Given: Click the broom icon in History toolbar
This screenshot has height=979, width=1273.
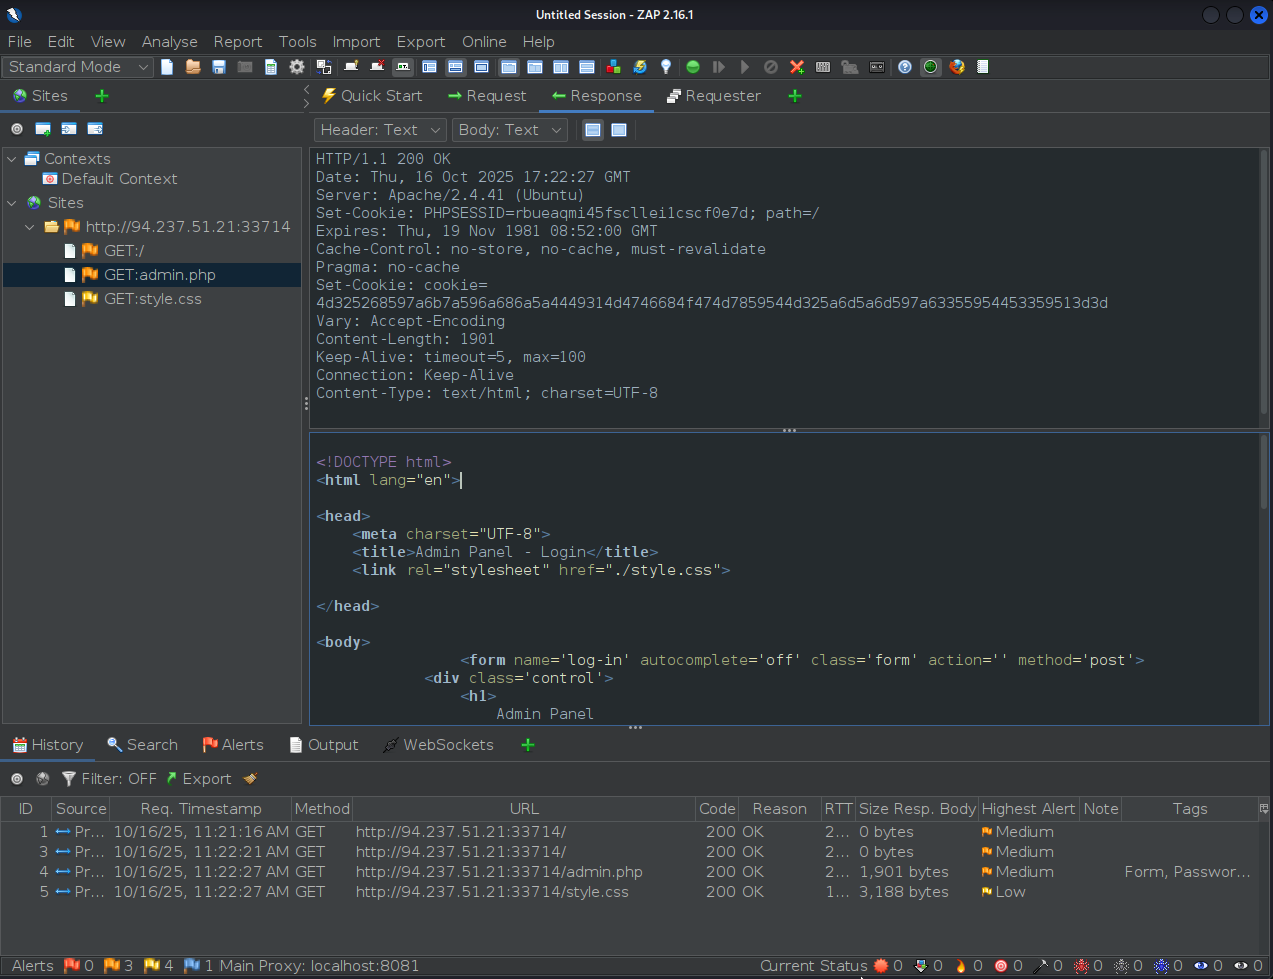Looking at the screenshot, I should tap(250, 779).
